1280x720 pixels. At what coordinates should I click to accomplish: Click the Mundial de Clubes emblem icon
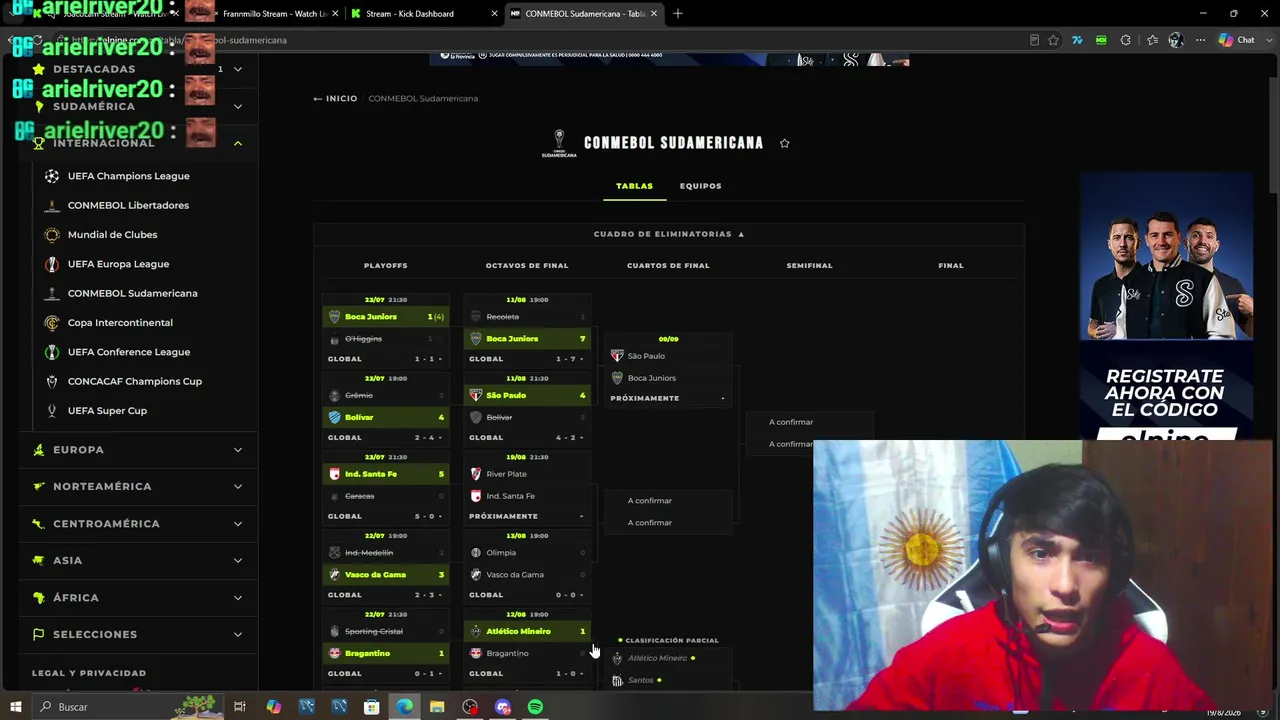pyautogui.click(x=52, y=235)
